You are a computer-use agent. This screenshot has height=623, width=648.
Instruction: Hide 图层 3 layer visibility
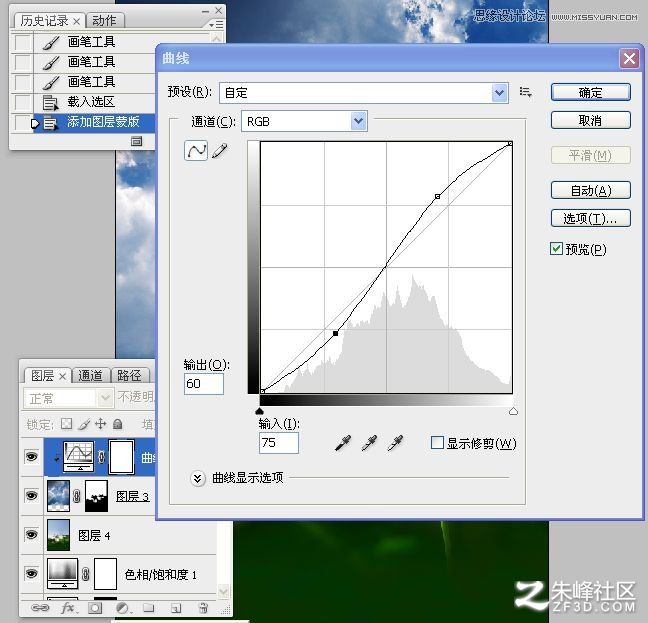point(31,495)
